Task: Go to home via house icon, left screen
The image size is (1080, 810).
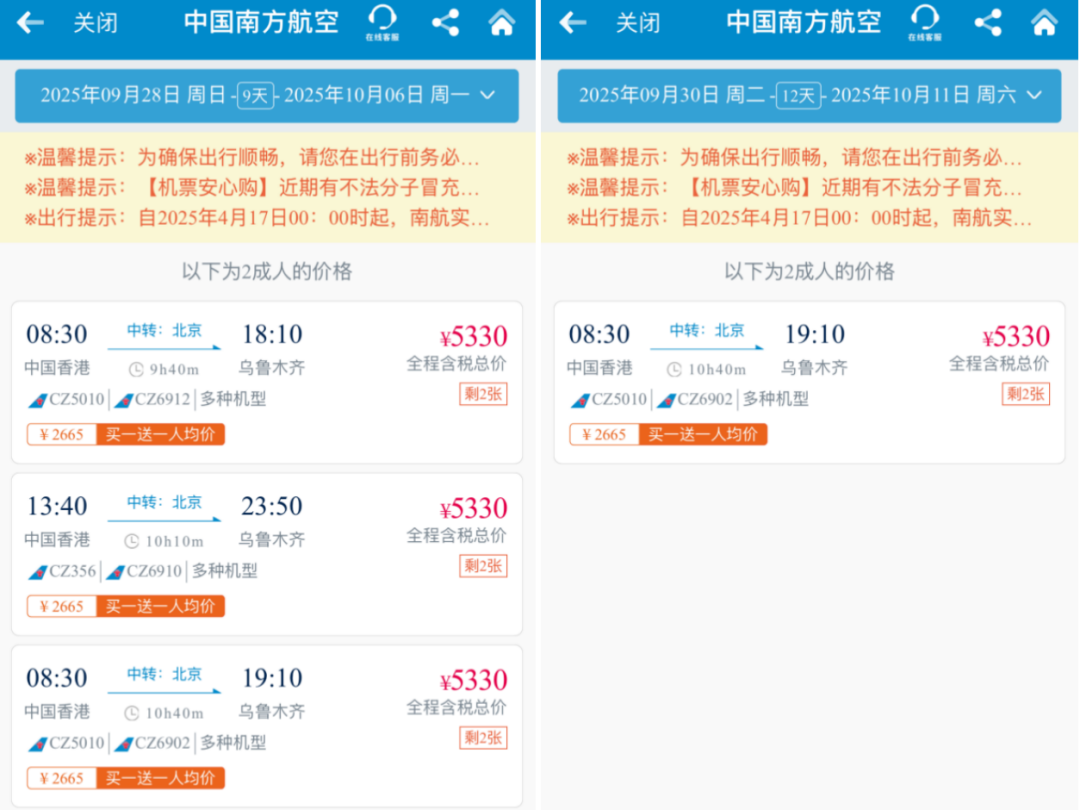Action: pos(501,22)
